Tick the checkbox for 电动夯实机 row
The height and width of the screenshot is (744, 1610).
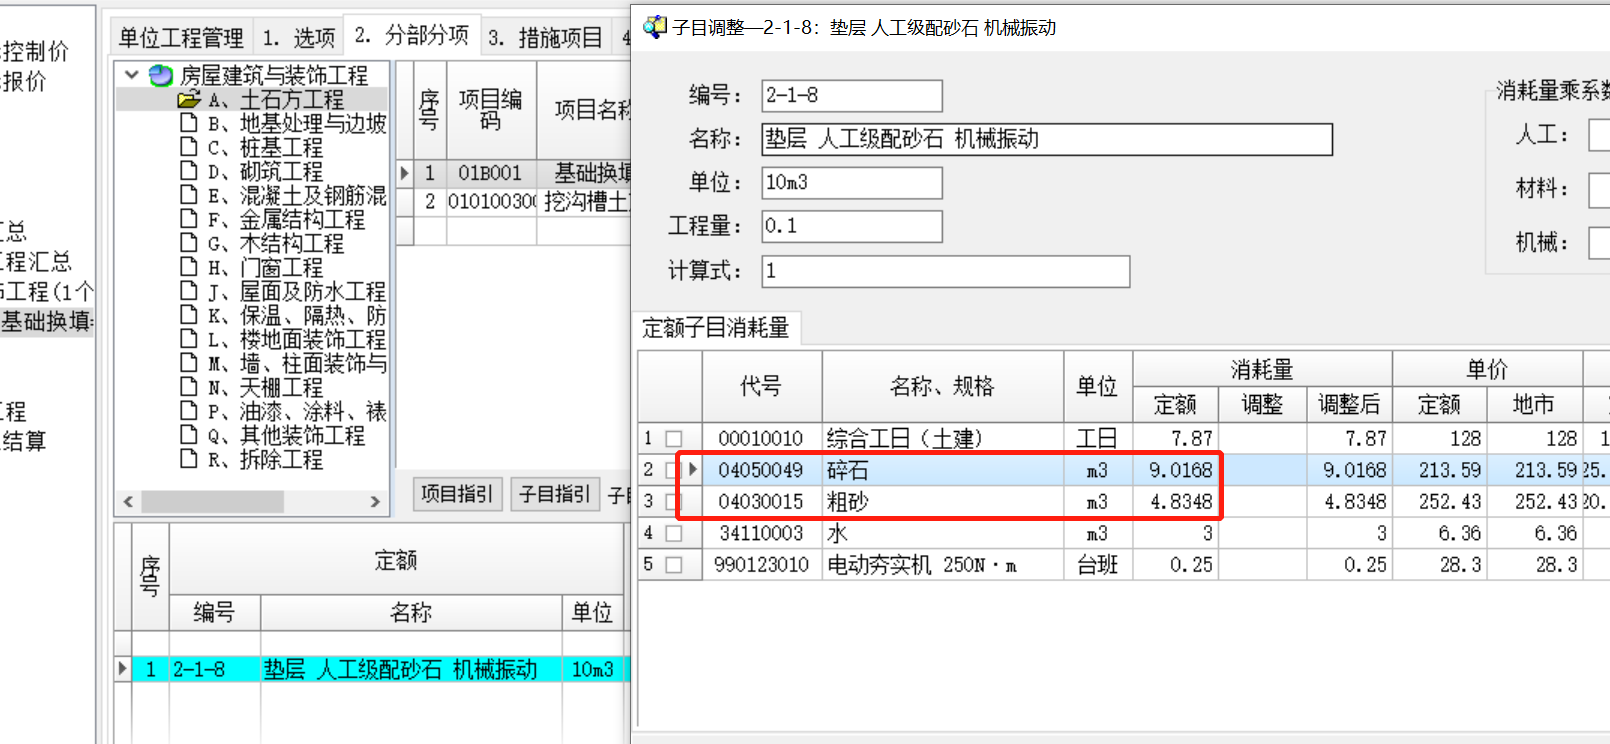pos(674,565)
